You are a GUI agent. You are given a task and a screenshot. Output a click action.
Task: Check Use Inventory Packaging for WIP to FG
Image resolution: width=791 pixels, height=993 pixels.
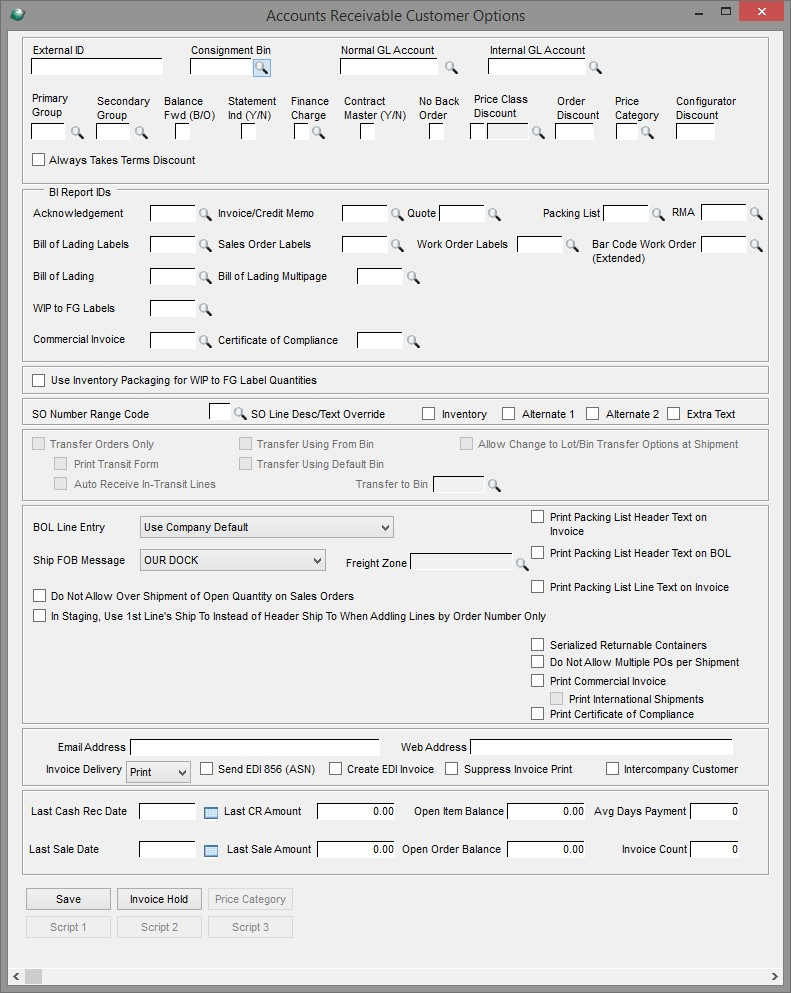39,380
